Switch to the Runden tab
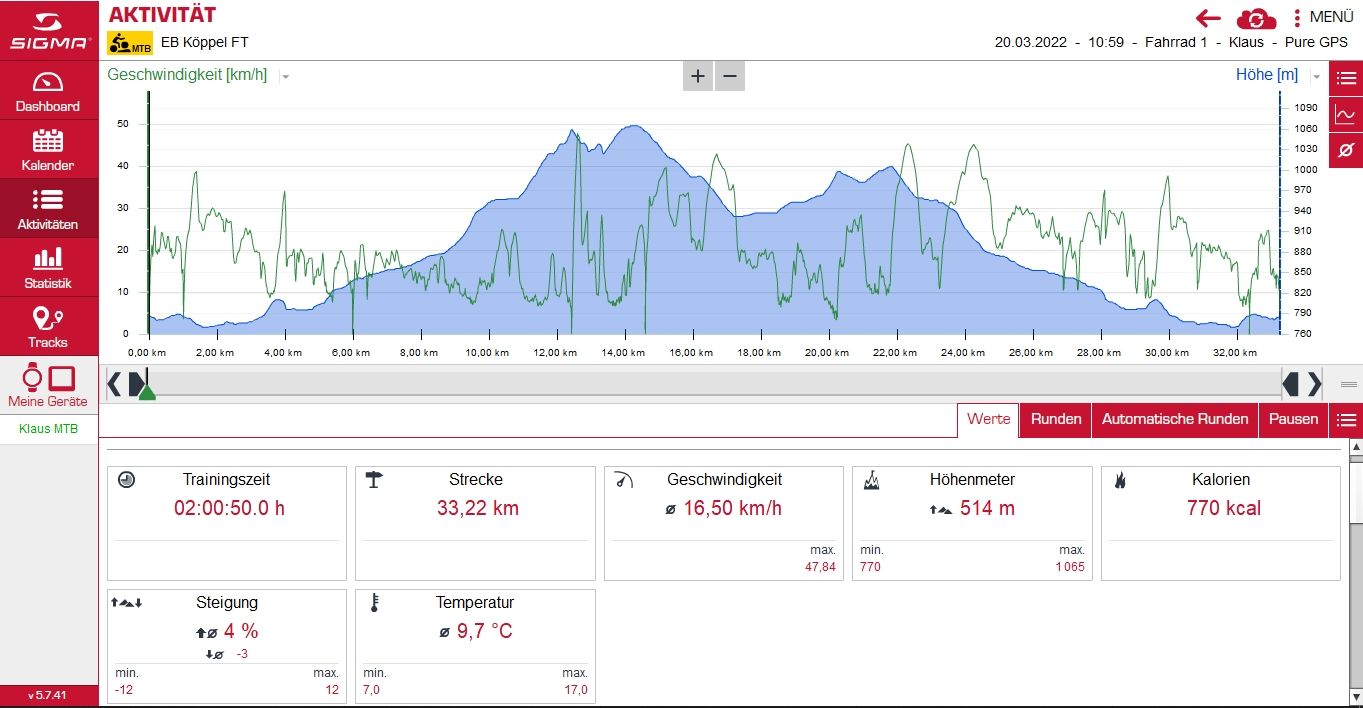This screenshot has height=708, width=1363. click(1056, 419)
